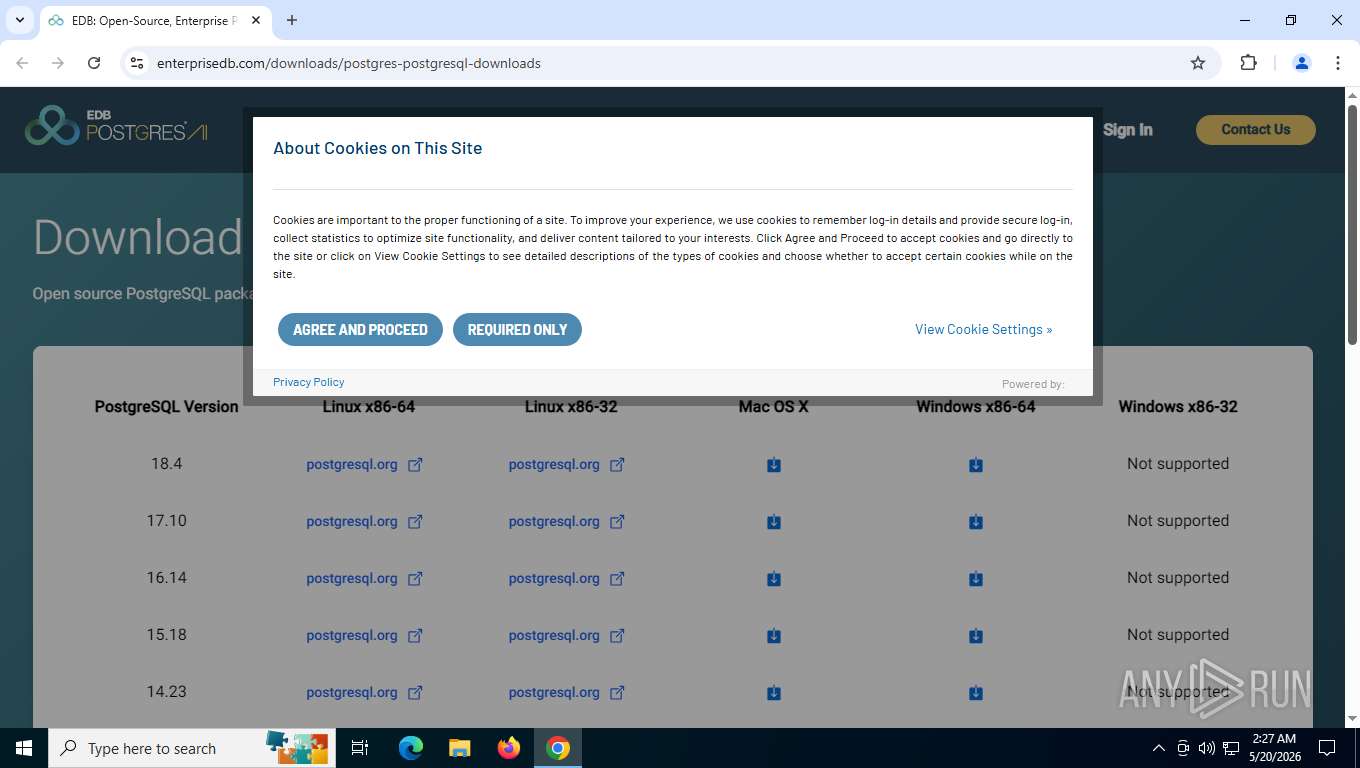The width and height of the screenshot is (1360, 768).
Task: Open a new browser tab
Action: pos(292,20)
